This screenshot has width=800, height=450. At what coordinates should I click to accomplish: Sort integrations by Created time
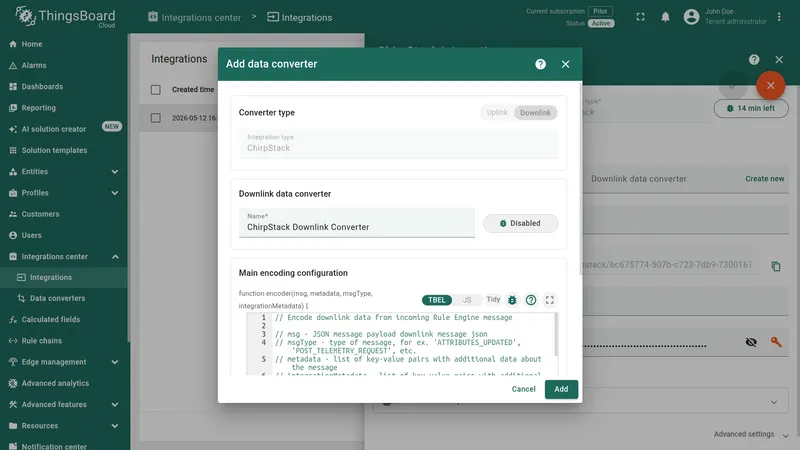coord(193,89)
